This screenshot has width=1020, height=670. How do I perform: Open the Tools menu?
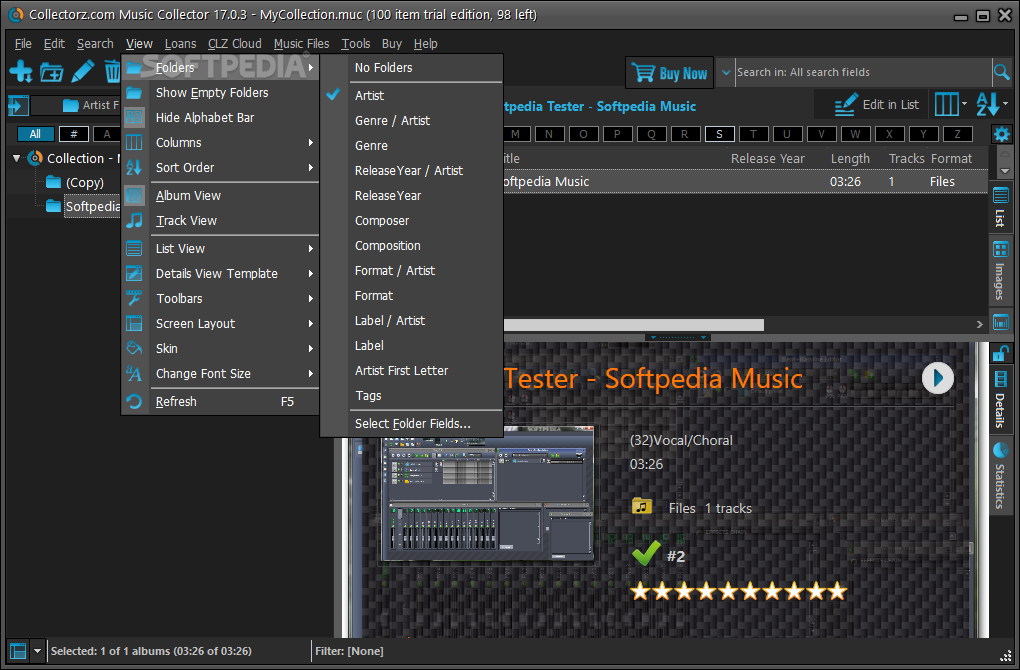click(356, 44)
